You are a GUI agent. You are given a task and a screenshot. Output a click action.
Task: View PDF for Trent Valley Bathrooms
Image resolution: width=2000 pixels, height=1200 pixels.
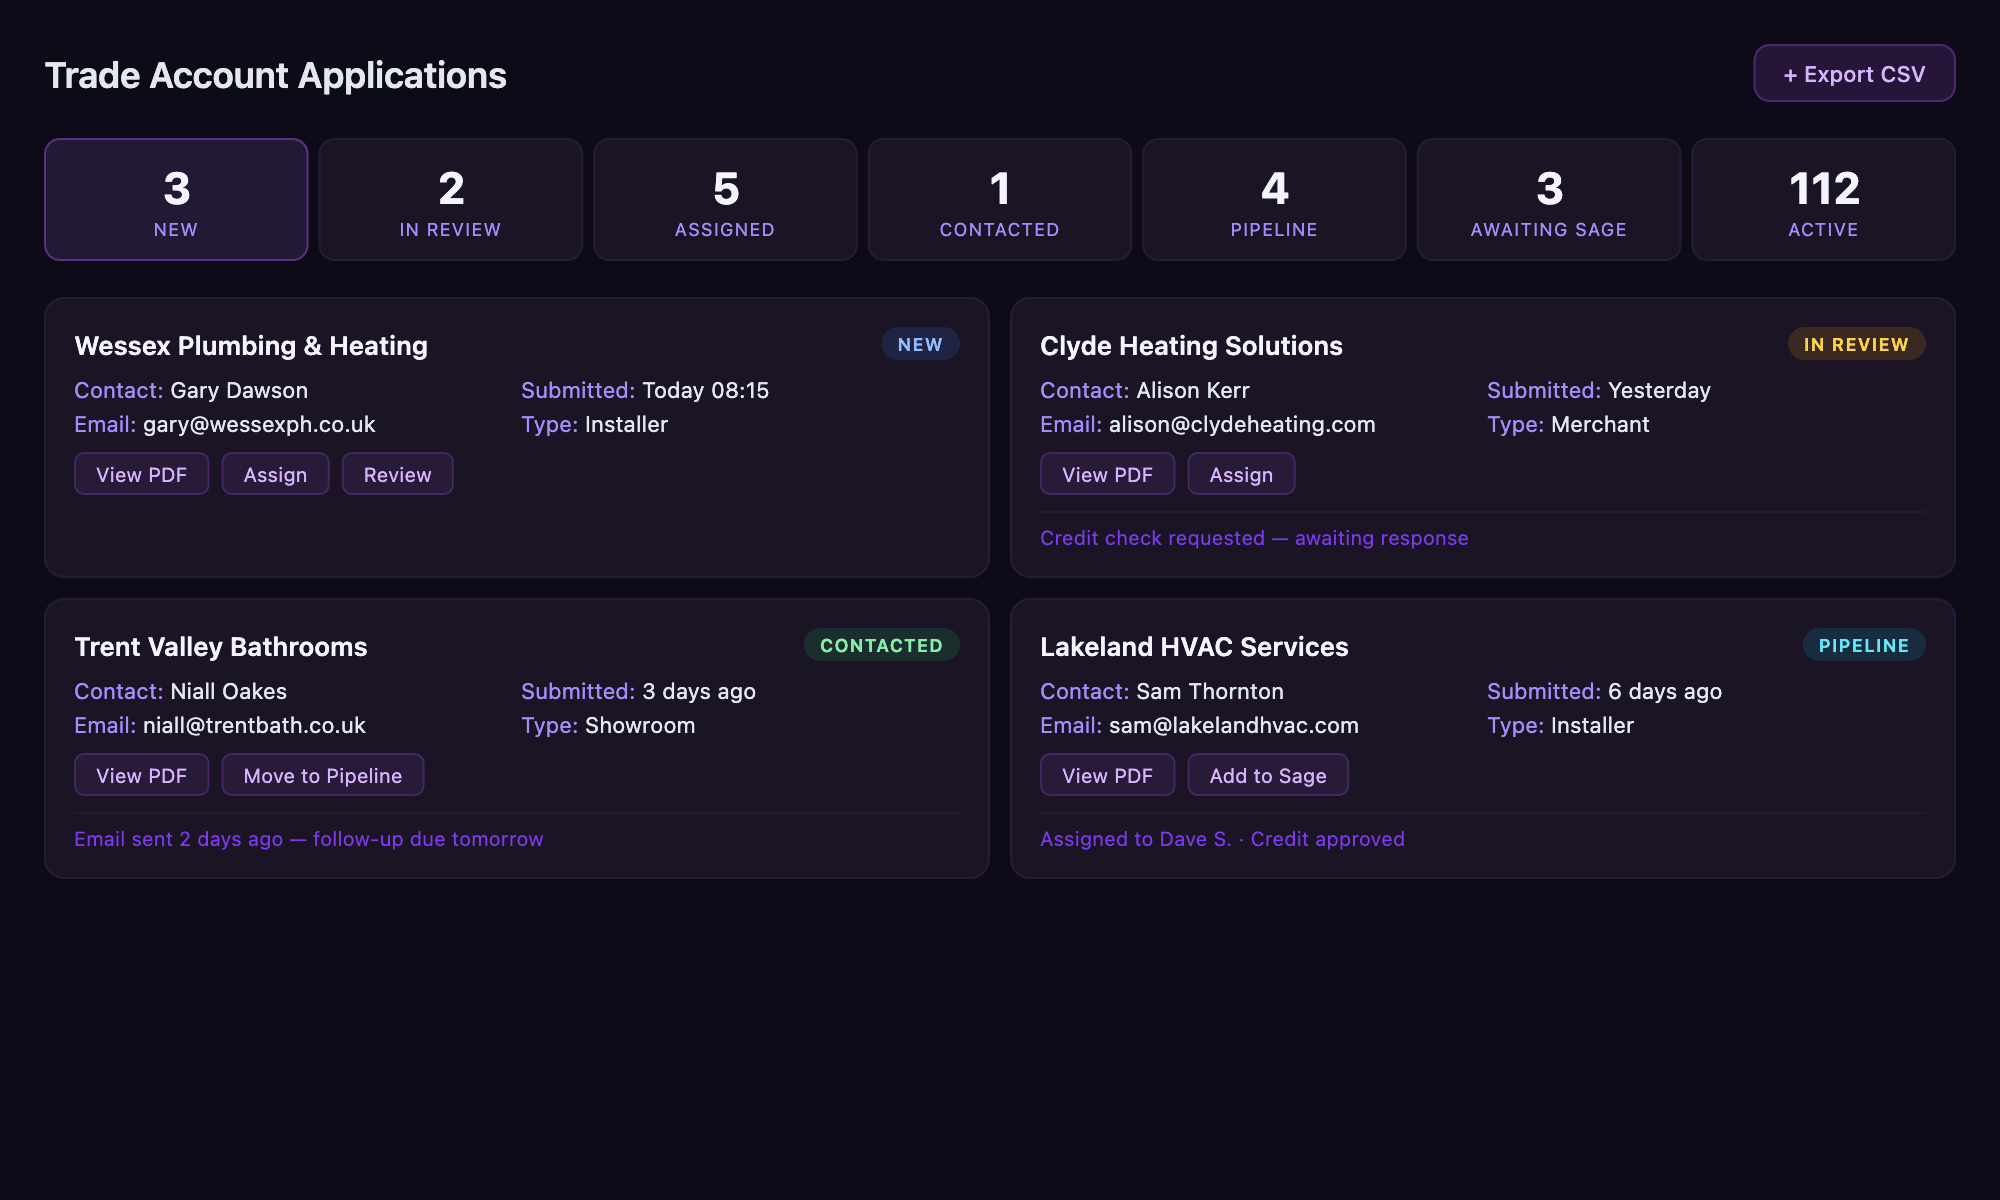click(x=141, y=775)
